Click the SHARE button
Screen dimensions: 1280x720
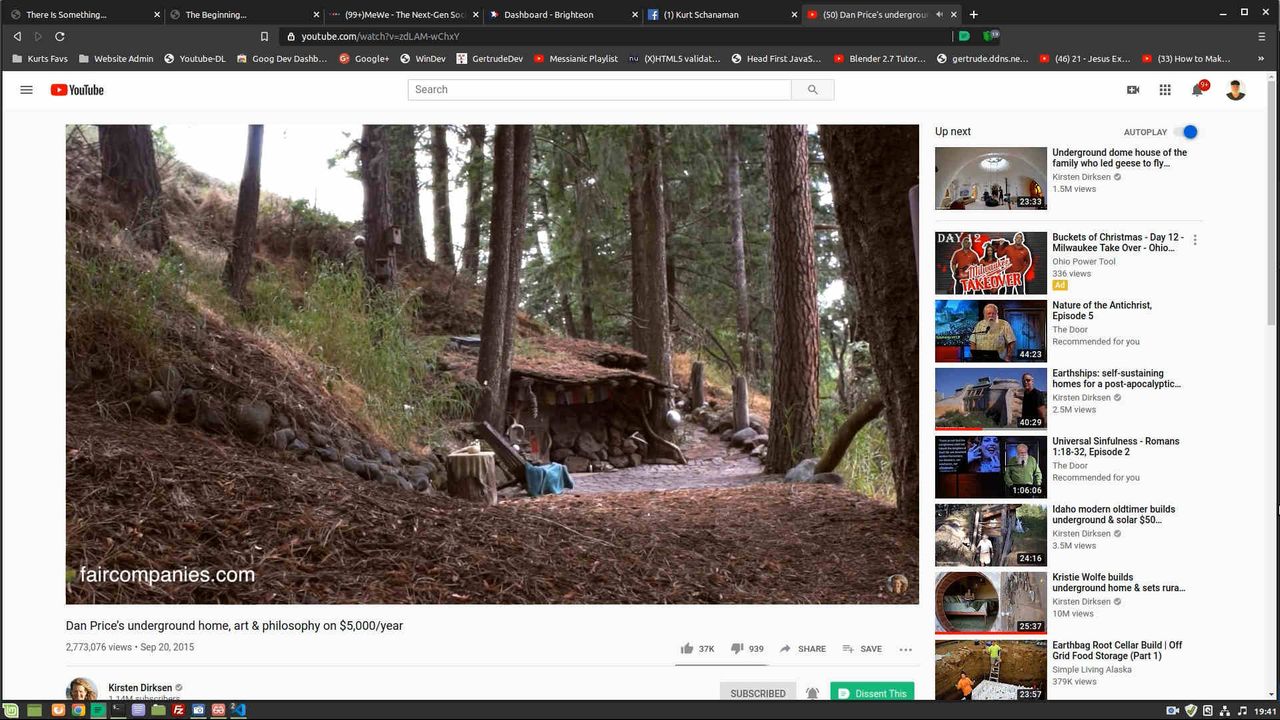tap(803, 649)
